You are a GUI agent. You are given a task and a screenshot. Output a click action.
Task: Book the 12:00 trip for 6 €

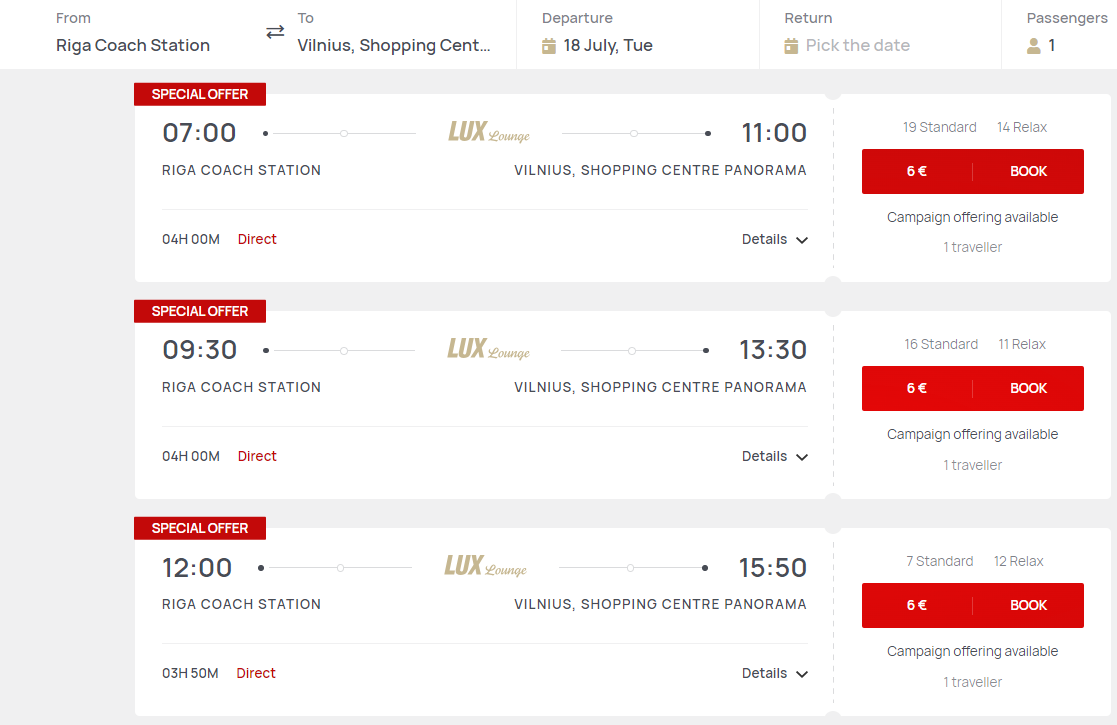point(972,605)
